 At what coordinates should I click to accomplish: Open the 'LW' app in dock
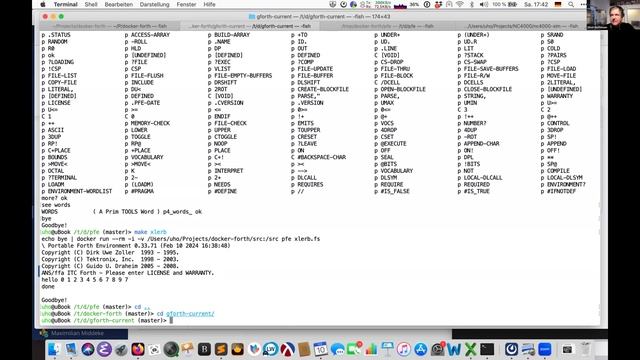tap(271, 349)
